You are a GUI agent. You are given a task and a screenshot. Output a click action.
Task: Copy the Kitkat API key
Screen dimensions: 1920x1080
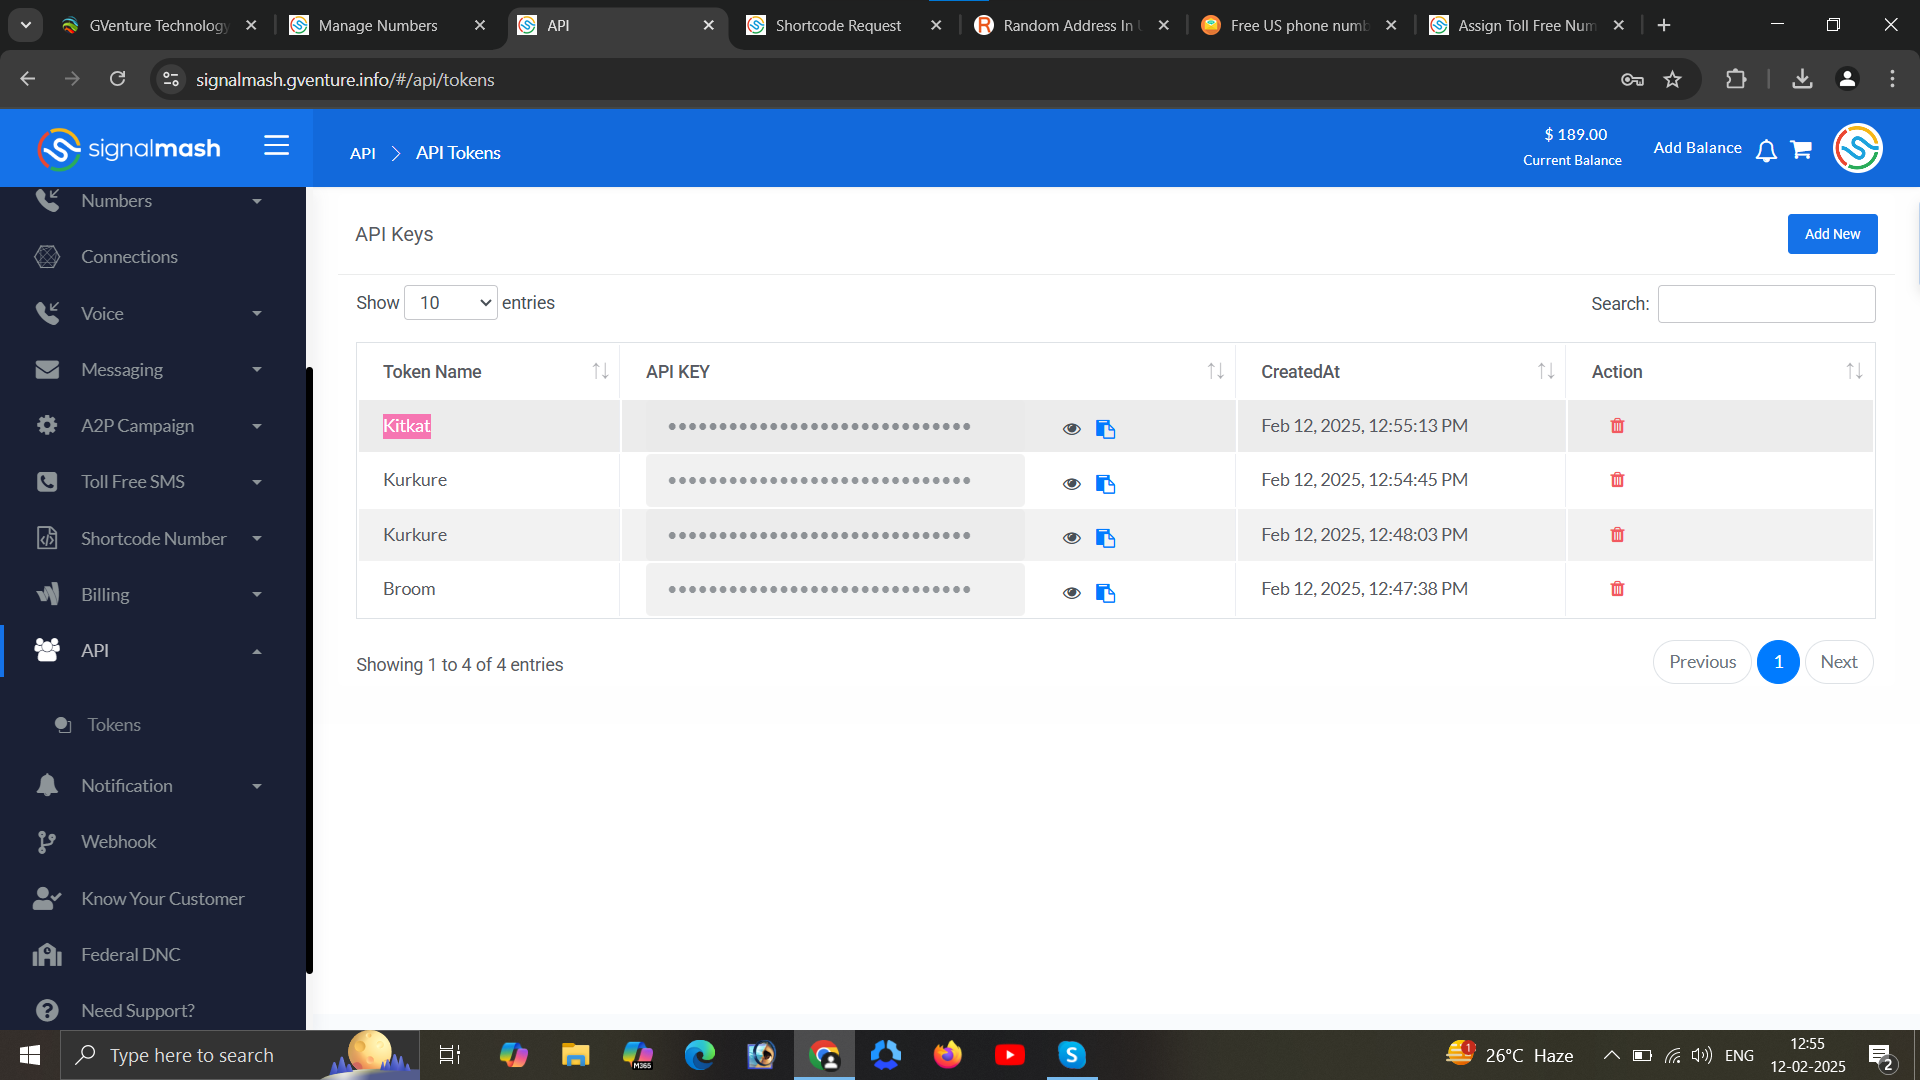(1105, 429)
